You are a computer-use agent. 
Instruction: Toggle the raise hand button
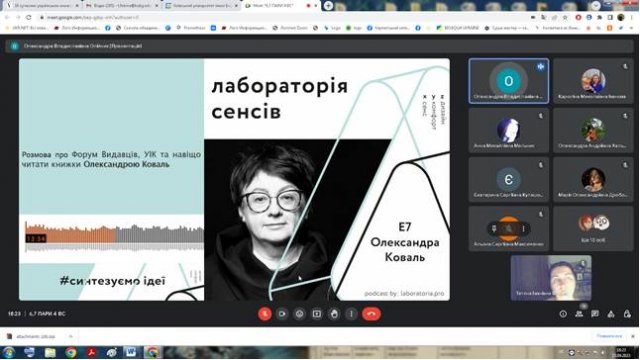(x=334, y=314)
